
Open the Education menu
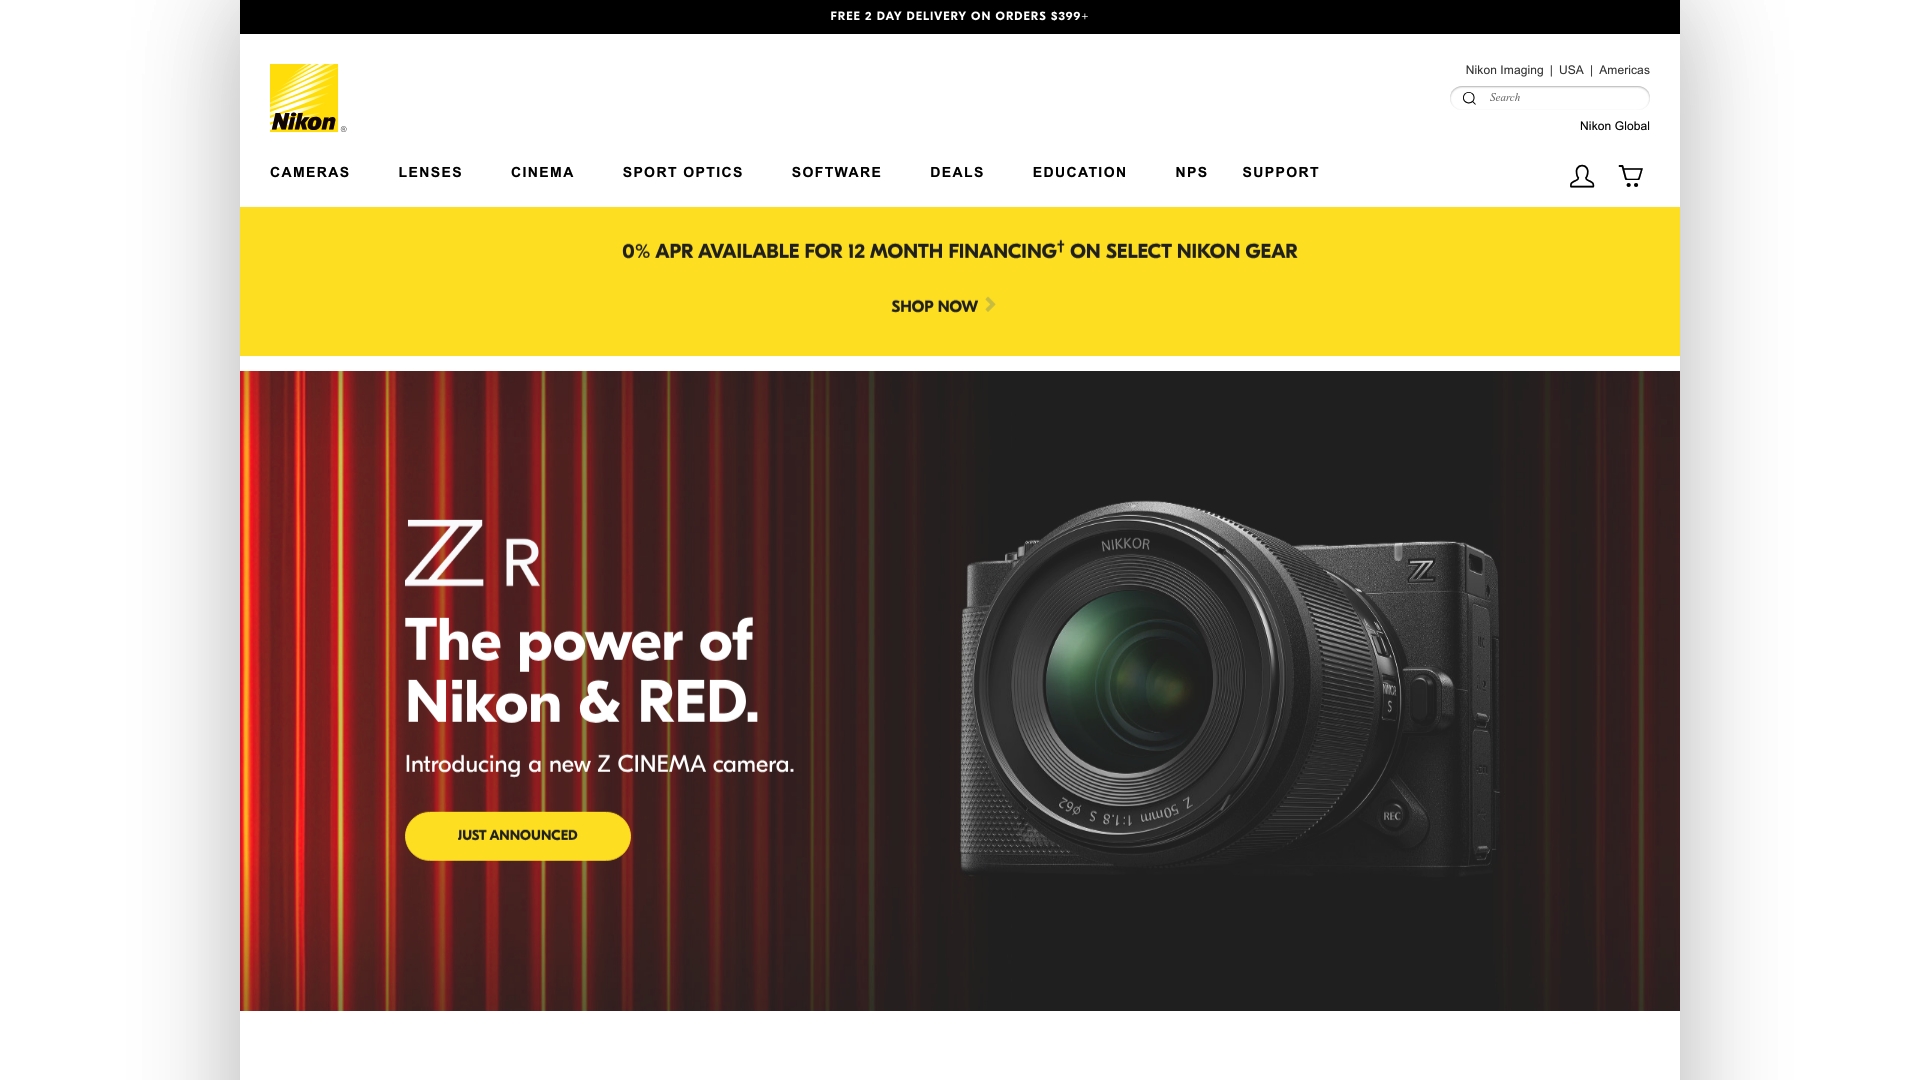tap(1080, 172)
